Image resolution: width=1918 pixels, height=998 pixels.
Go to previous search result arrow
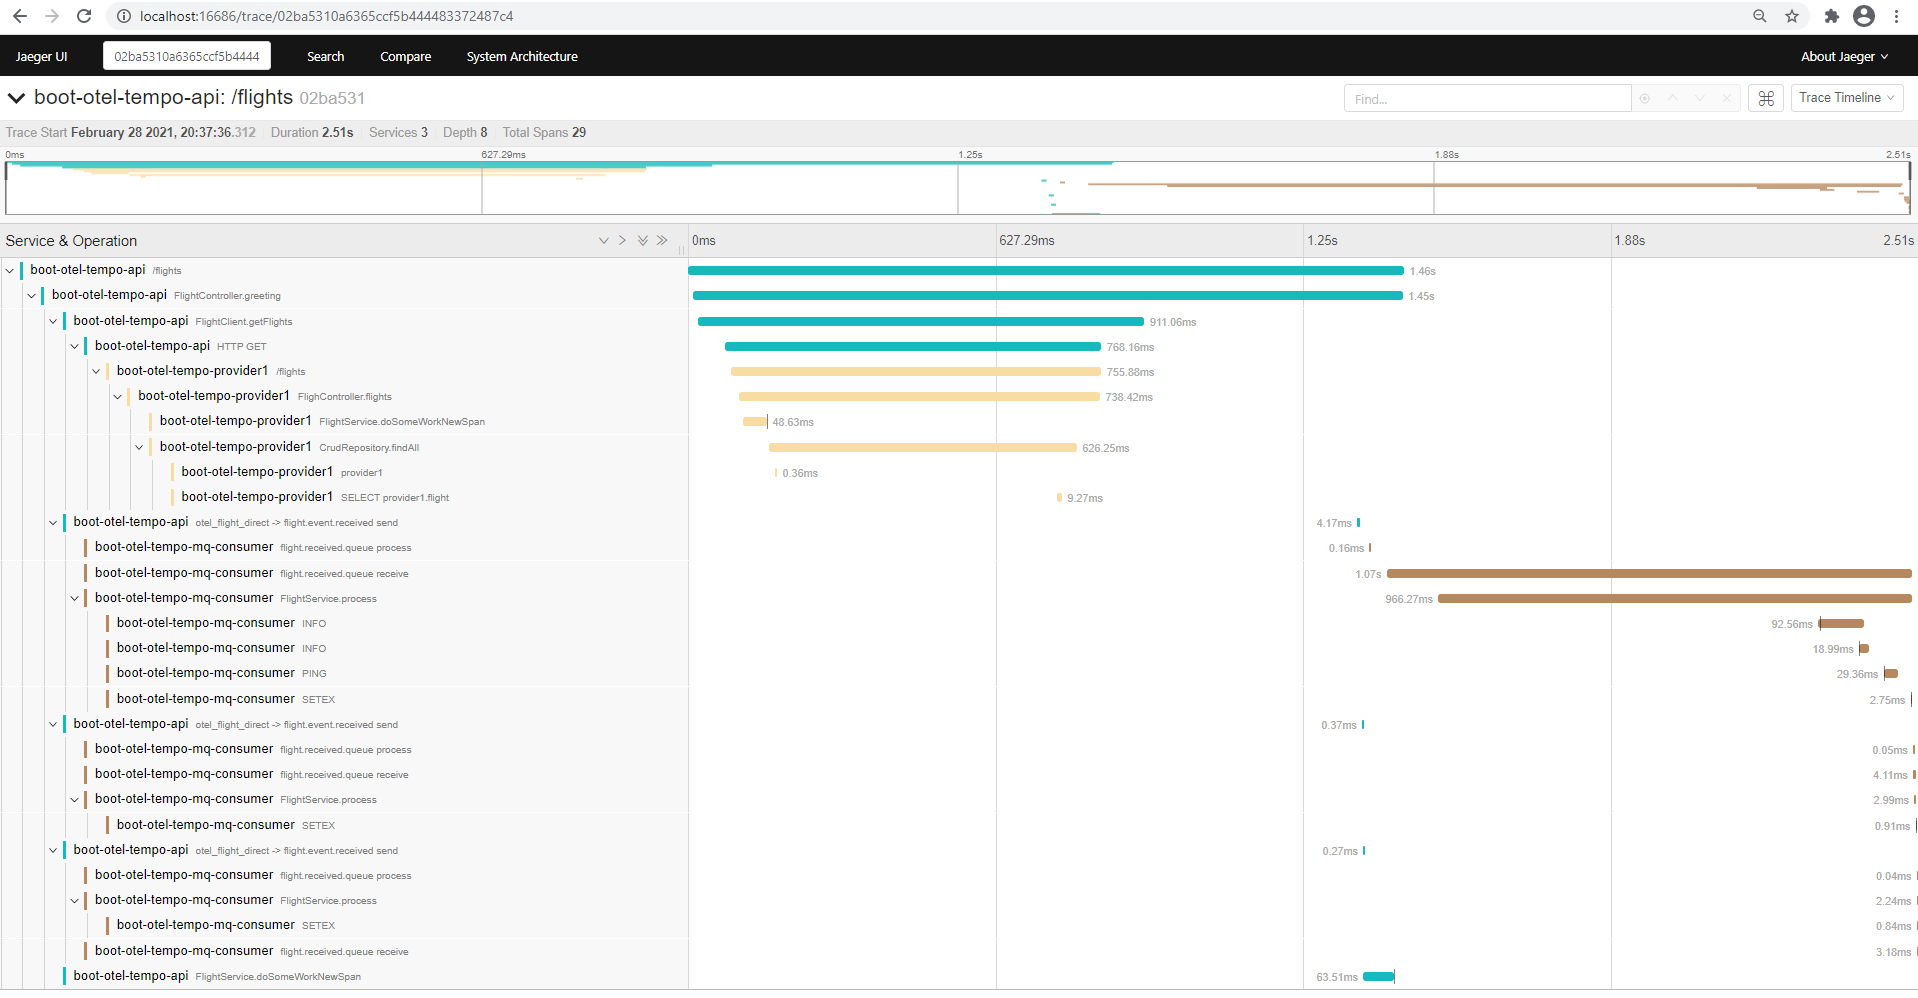coord(1672,98)
